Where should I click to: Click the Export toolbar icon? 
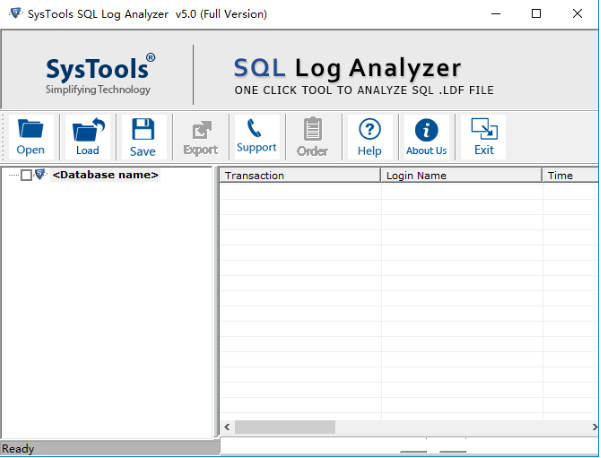click(x=200, y=130)
